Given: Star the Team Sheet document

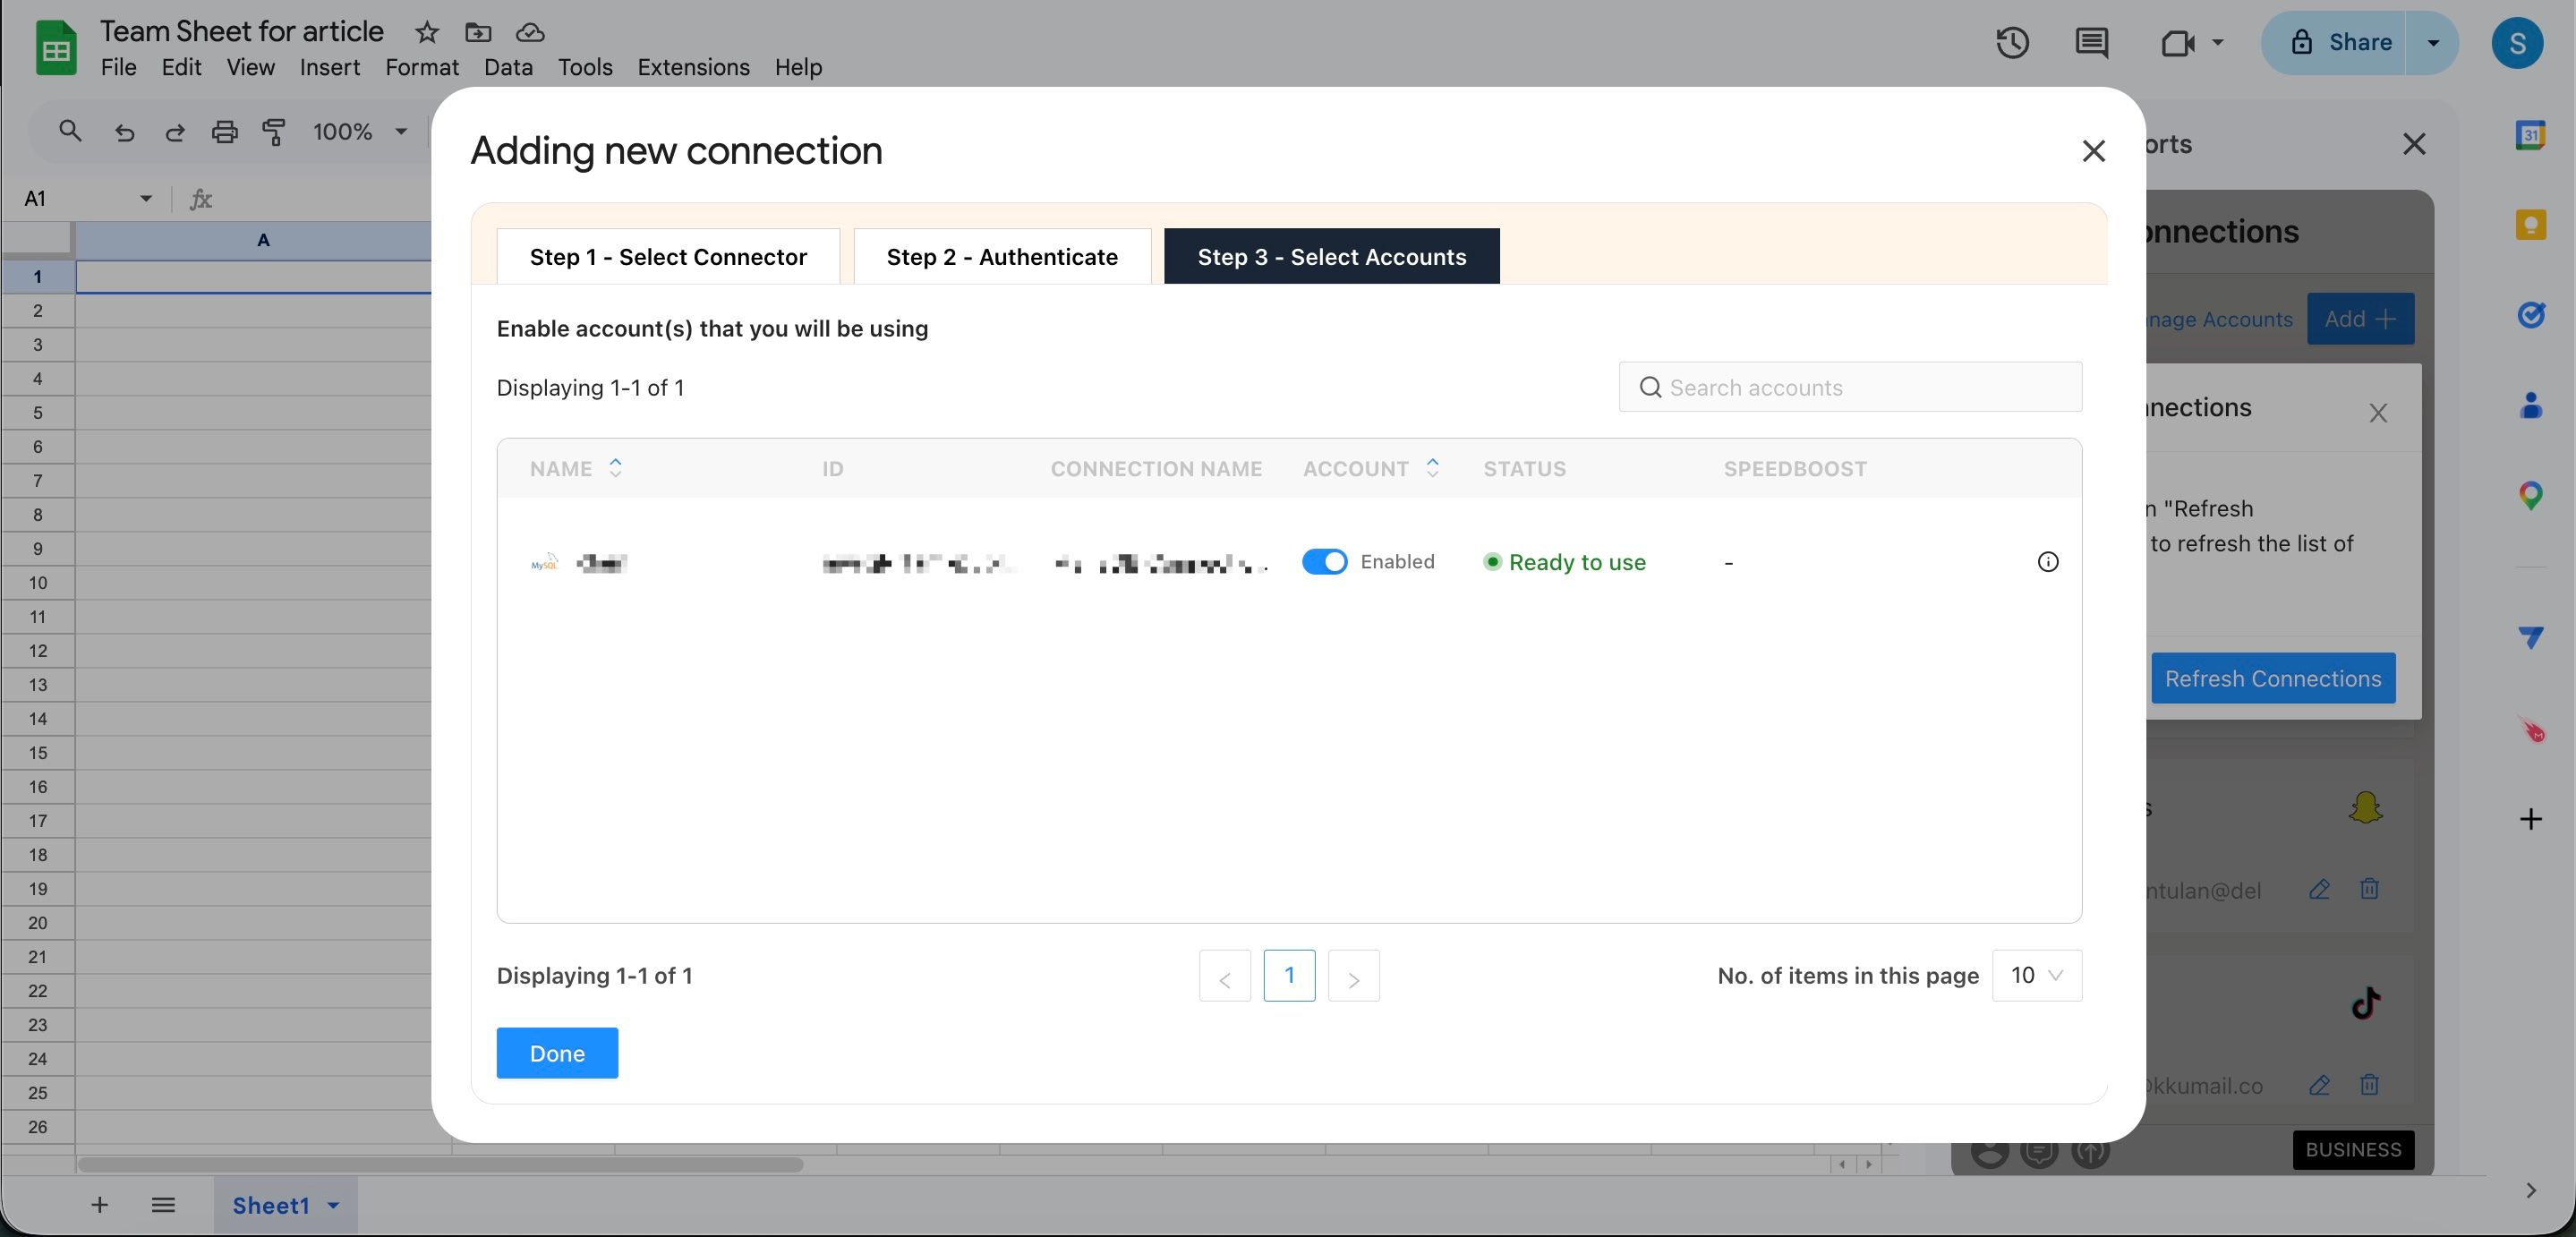Looking at the screenshot, I should click(427, 32).
